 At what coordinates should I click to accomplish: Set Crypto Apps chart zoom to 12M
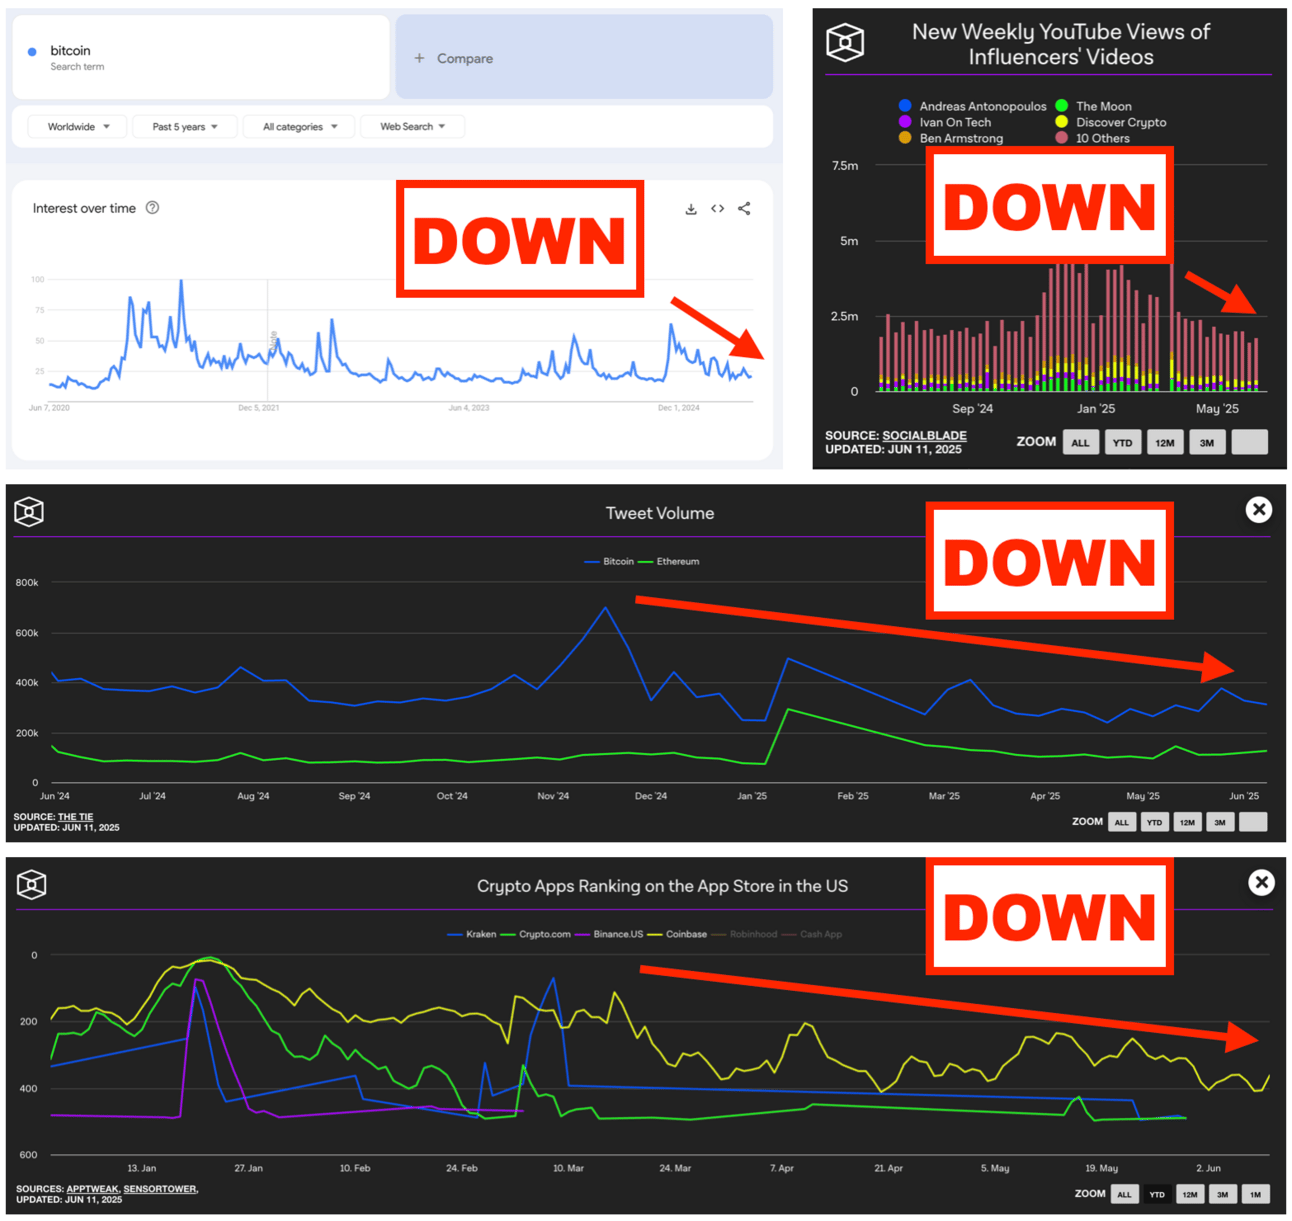click(1190, 1194)
